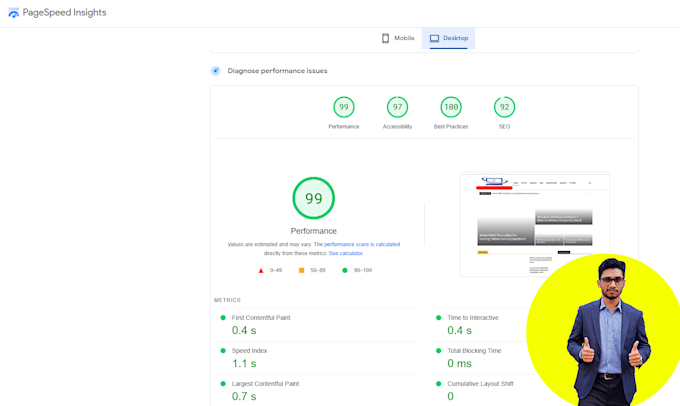Jump to the Best Practices 100 gauge
The image size is (680, 406).
click(x=451, y=107)
